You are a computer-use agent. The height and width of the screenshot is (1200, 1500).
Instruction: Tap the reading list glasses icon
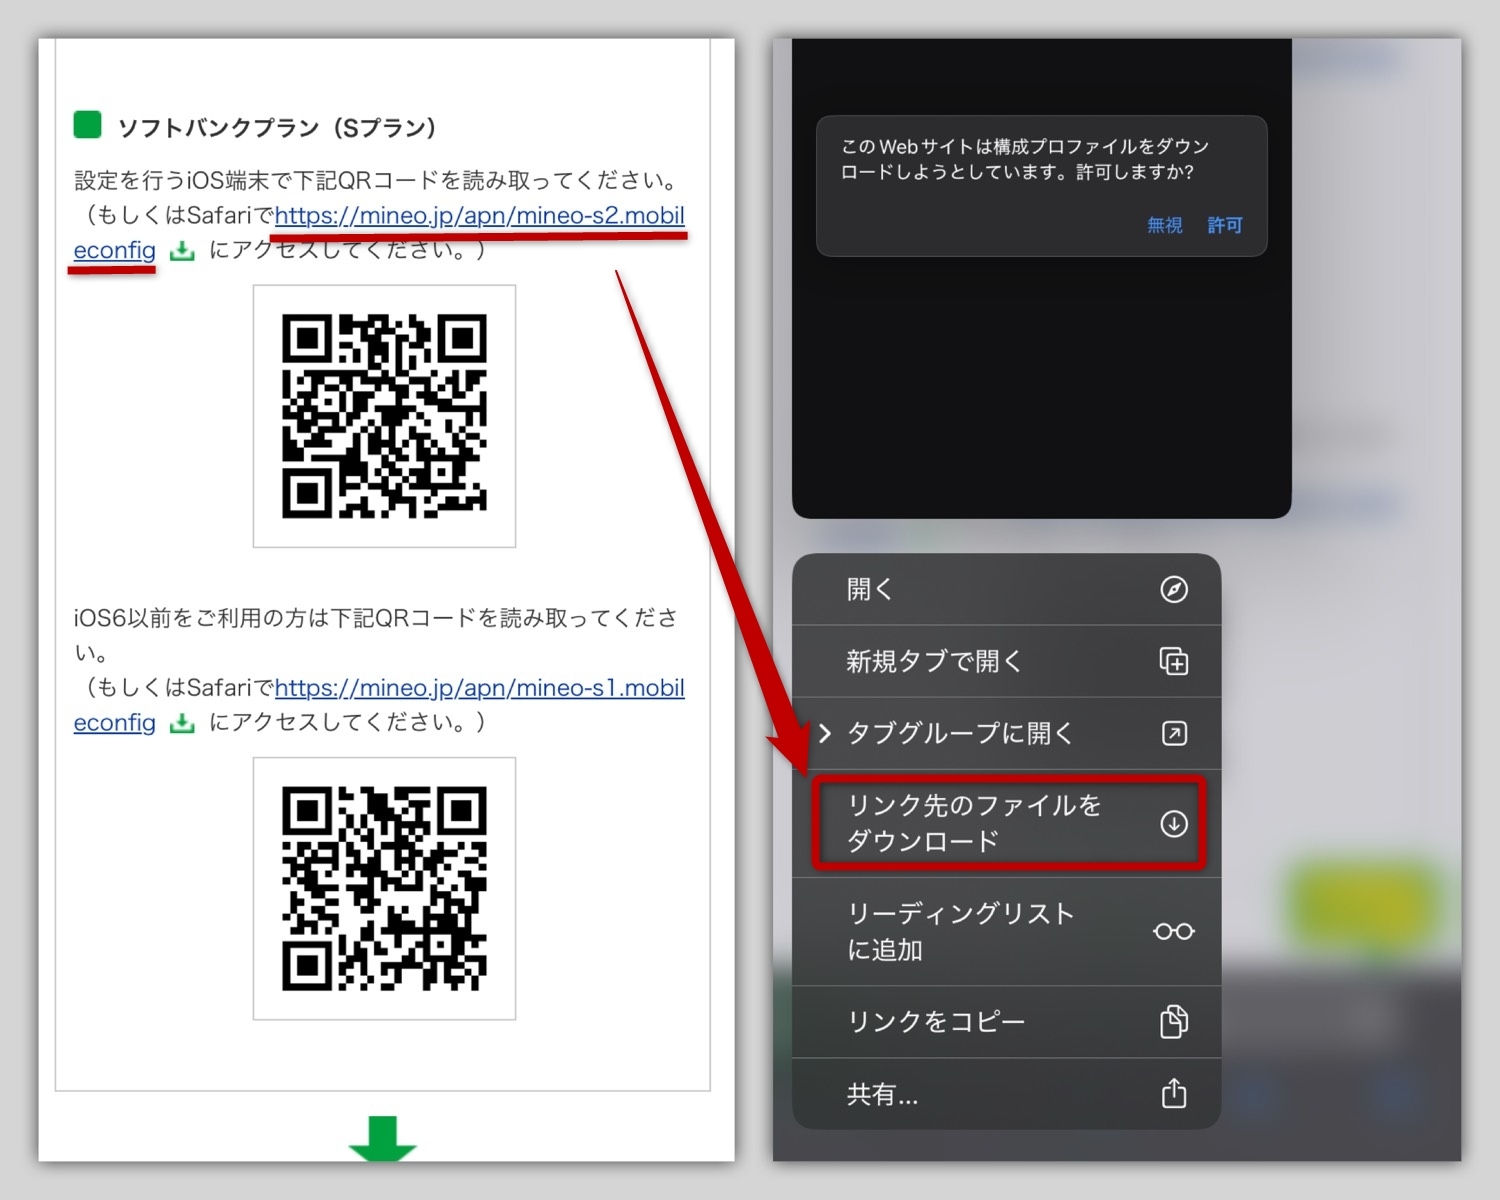1173,931
